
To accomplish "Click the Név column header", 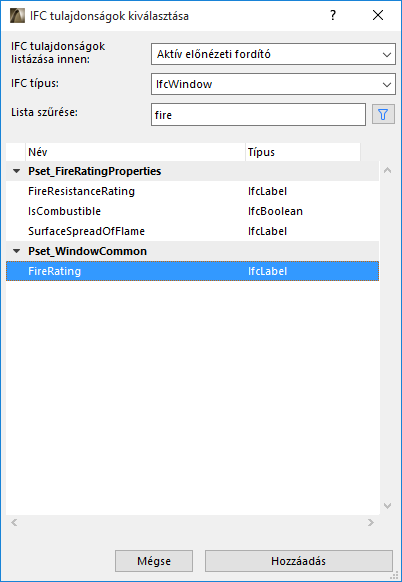I will [135, 152].
